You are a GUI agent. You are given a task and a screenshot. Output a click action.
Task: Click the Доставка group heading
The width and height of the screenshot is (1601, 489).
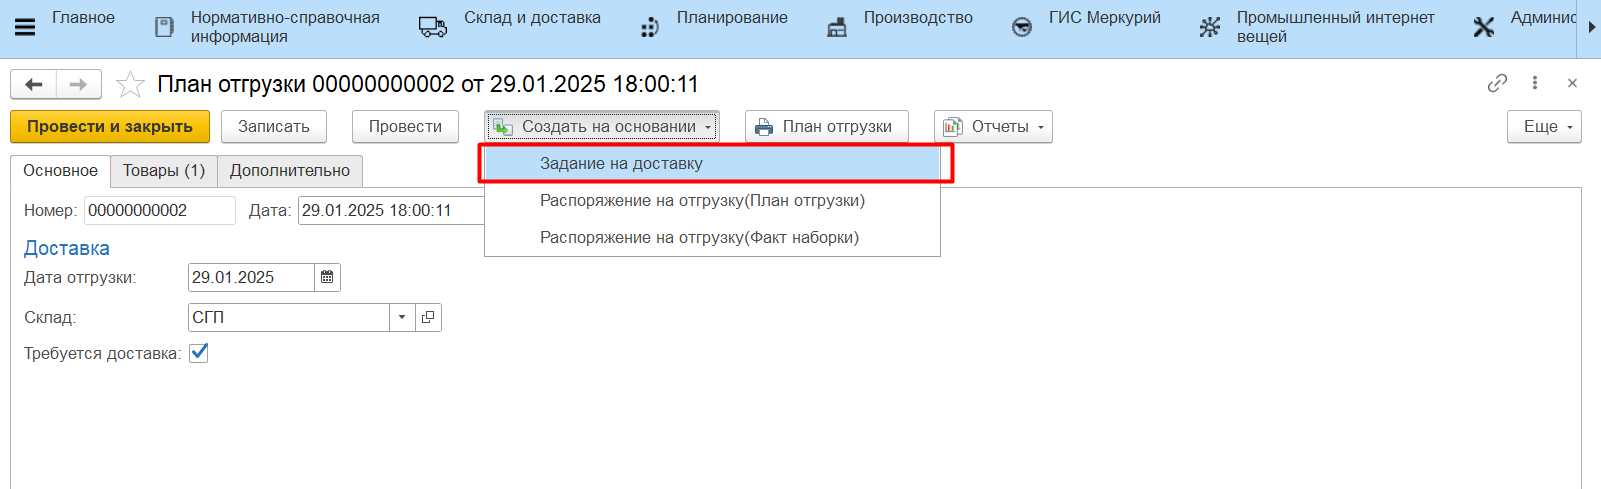pyautogui.click(x=67, y=248)
